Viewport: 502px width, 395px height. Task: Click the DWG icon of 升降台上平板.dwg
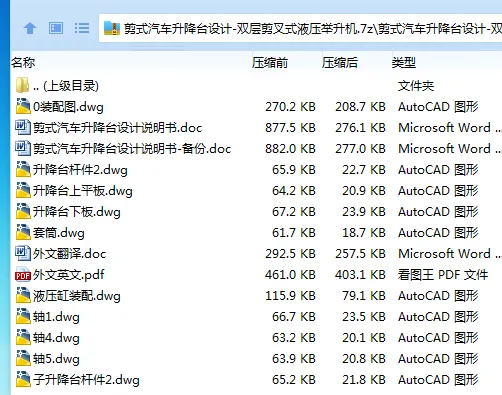(23, 190)
